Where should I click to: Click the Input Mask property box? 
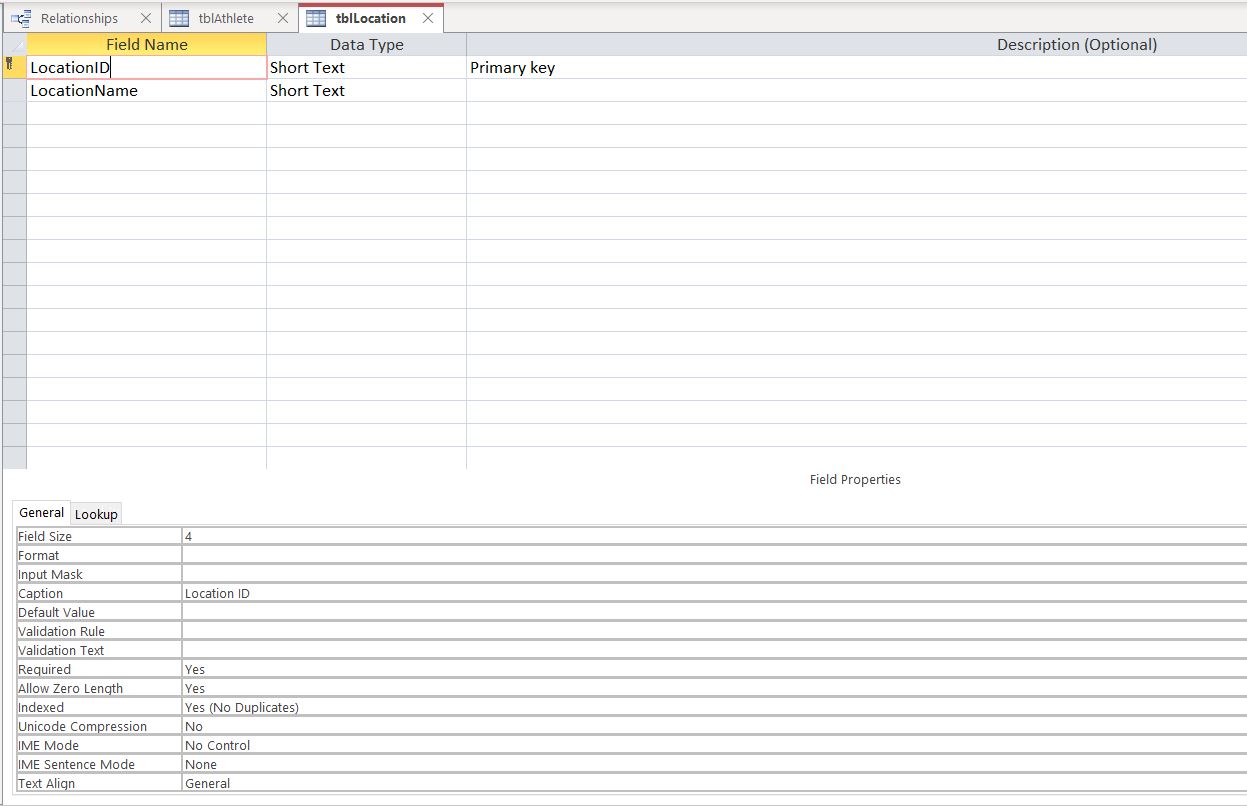click(714, 574)
